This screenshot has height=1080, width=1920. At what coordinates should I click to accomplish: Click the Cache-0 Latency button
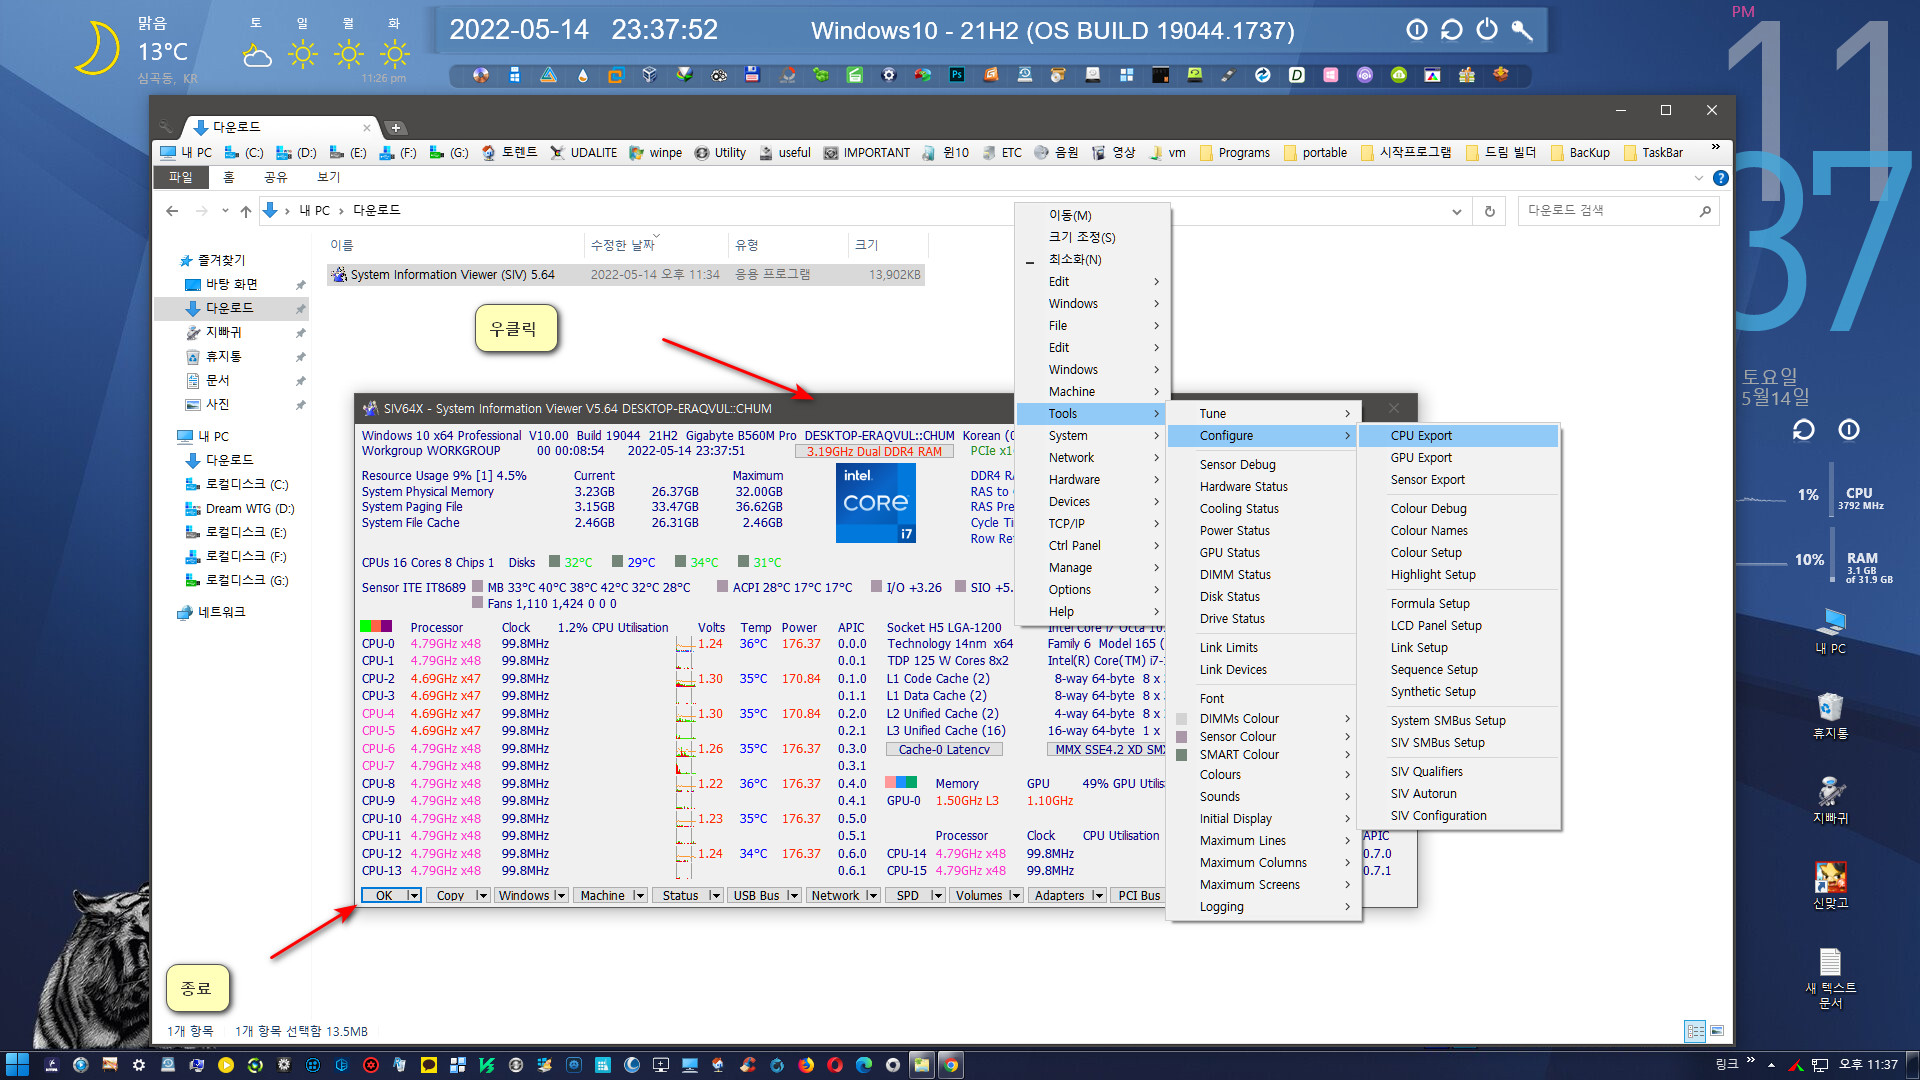pos(944,750)
